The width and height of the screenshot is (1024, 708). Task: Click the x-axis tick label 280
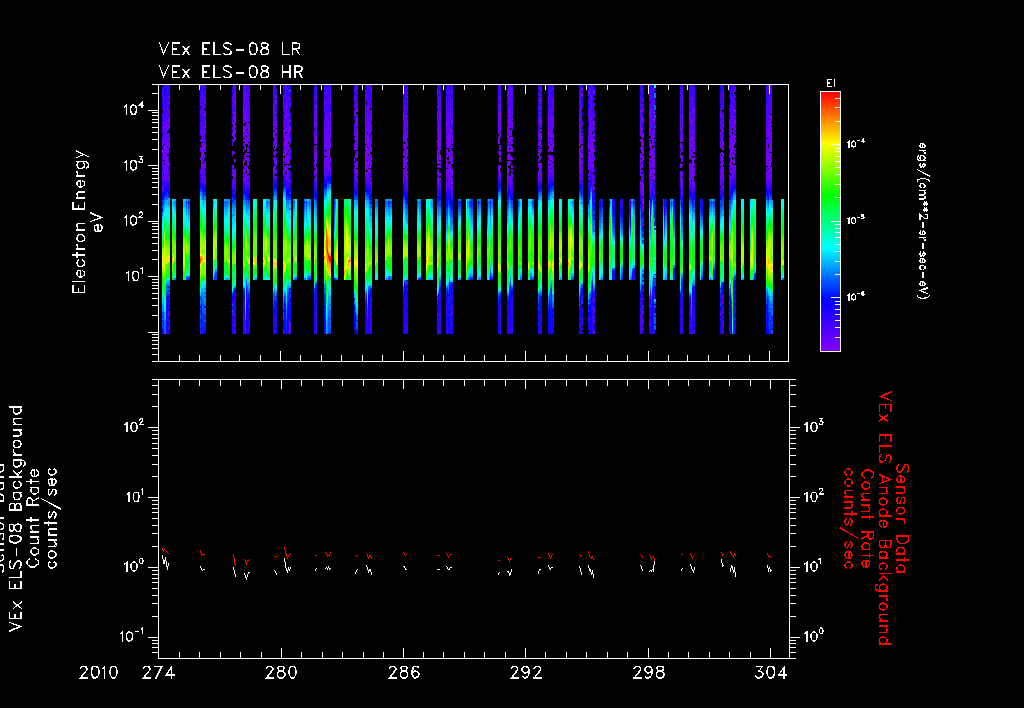point(281,673)
